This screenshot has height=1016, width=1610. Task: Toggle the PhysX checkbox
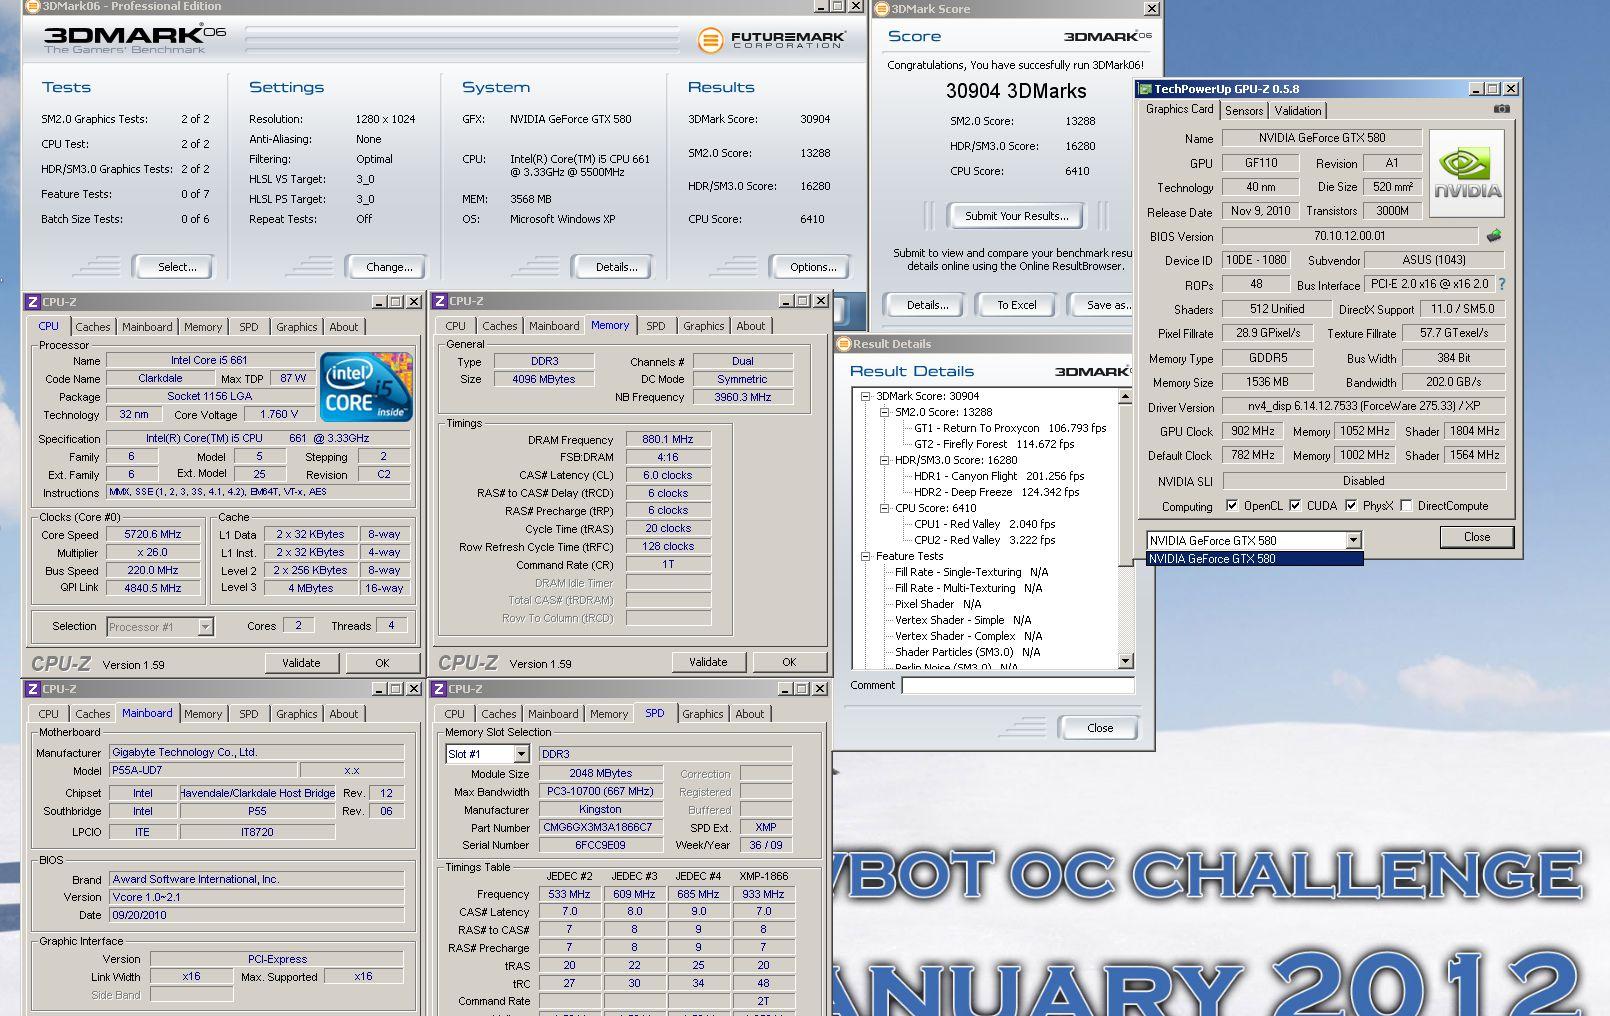[1351, 505]
